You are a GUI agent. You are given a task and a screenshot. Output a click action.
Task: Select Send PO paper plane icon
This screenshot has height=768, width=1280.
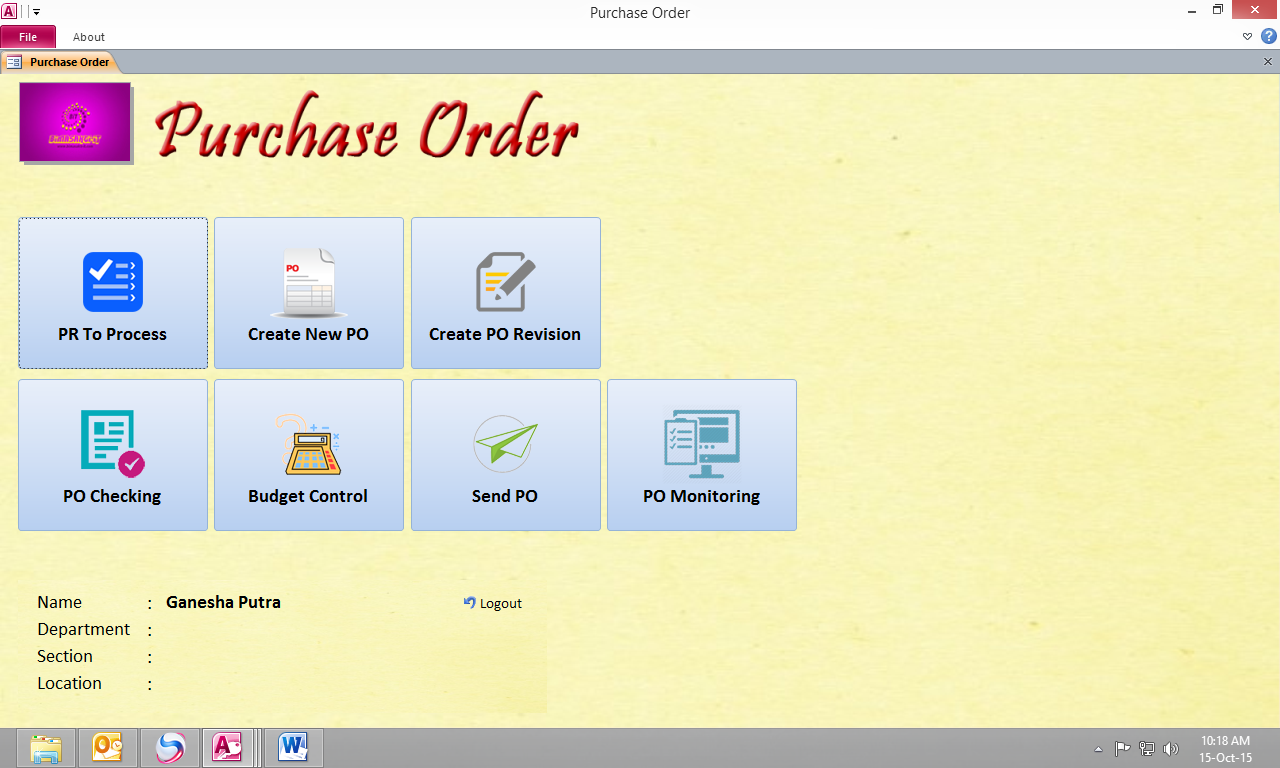[x=505, y=443]
